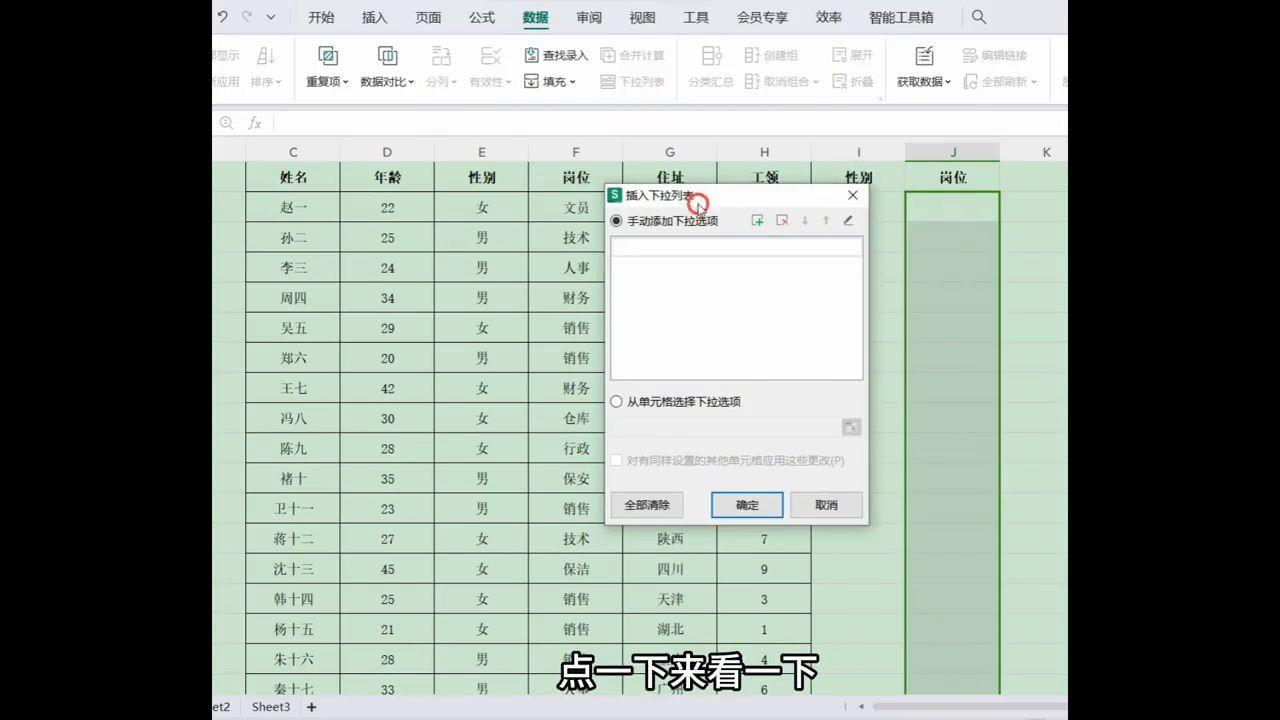This screenshot has width=1280, height=720.
Task: Expand the quick access toolbar chevron
Action: pyautogui.click(x=271, y=17)
